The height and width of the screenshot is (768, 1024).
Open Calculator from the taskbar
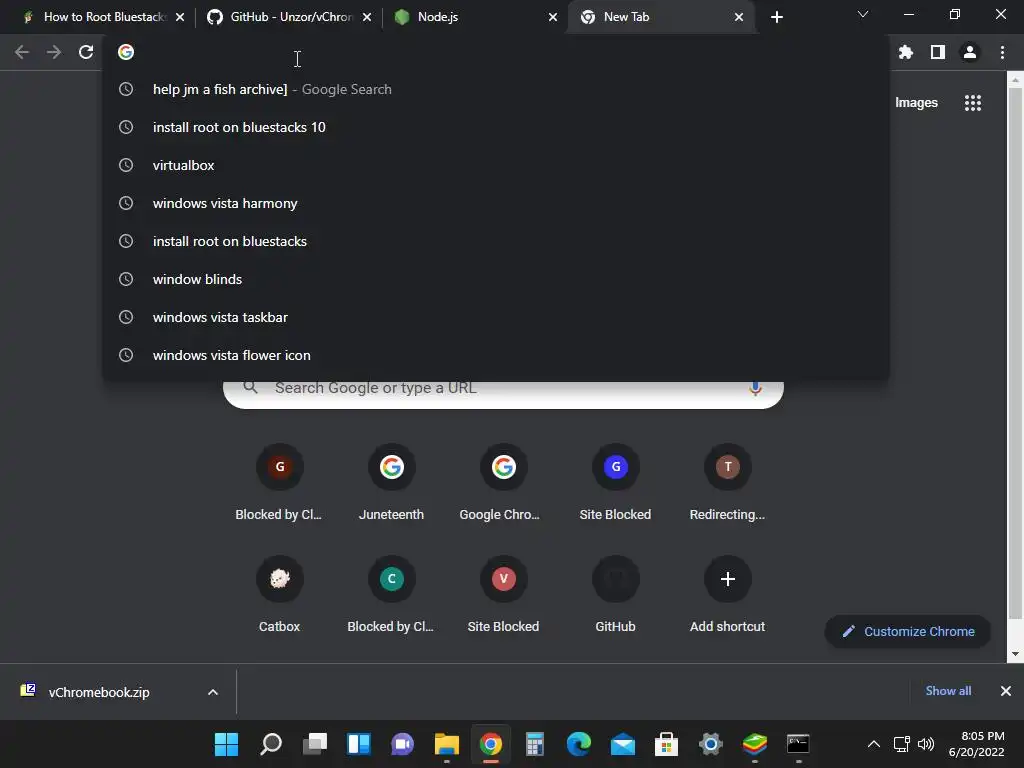534,744
